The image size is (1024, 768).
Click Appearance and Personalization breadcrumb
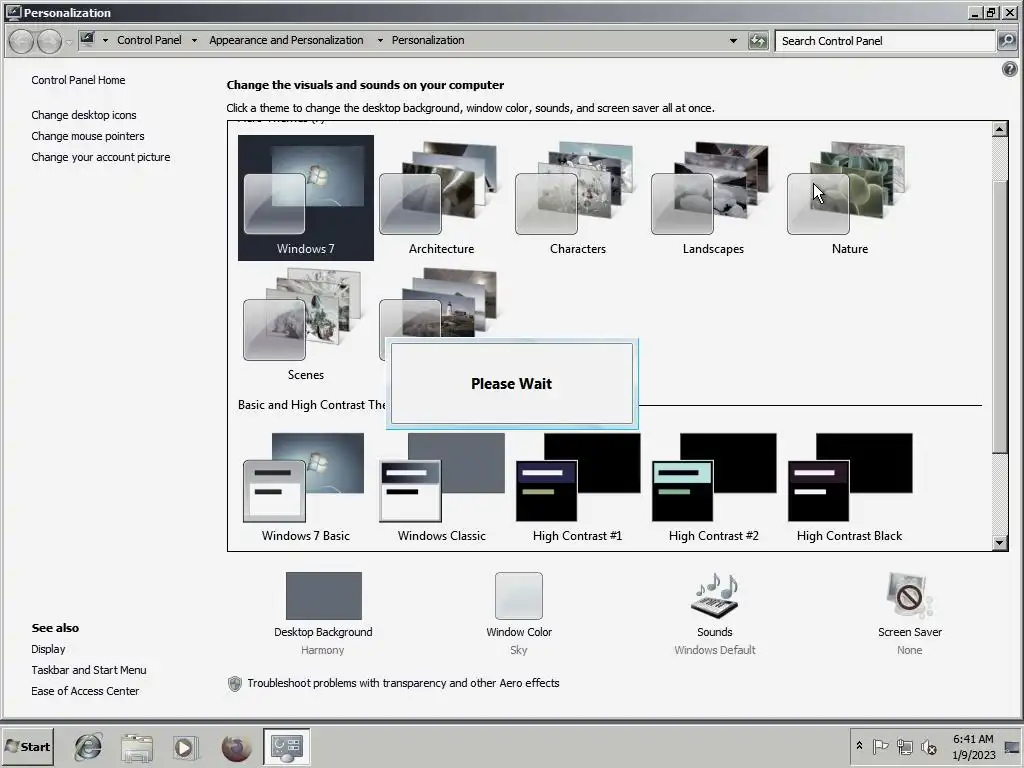[x=286, y=40]
